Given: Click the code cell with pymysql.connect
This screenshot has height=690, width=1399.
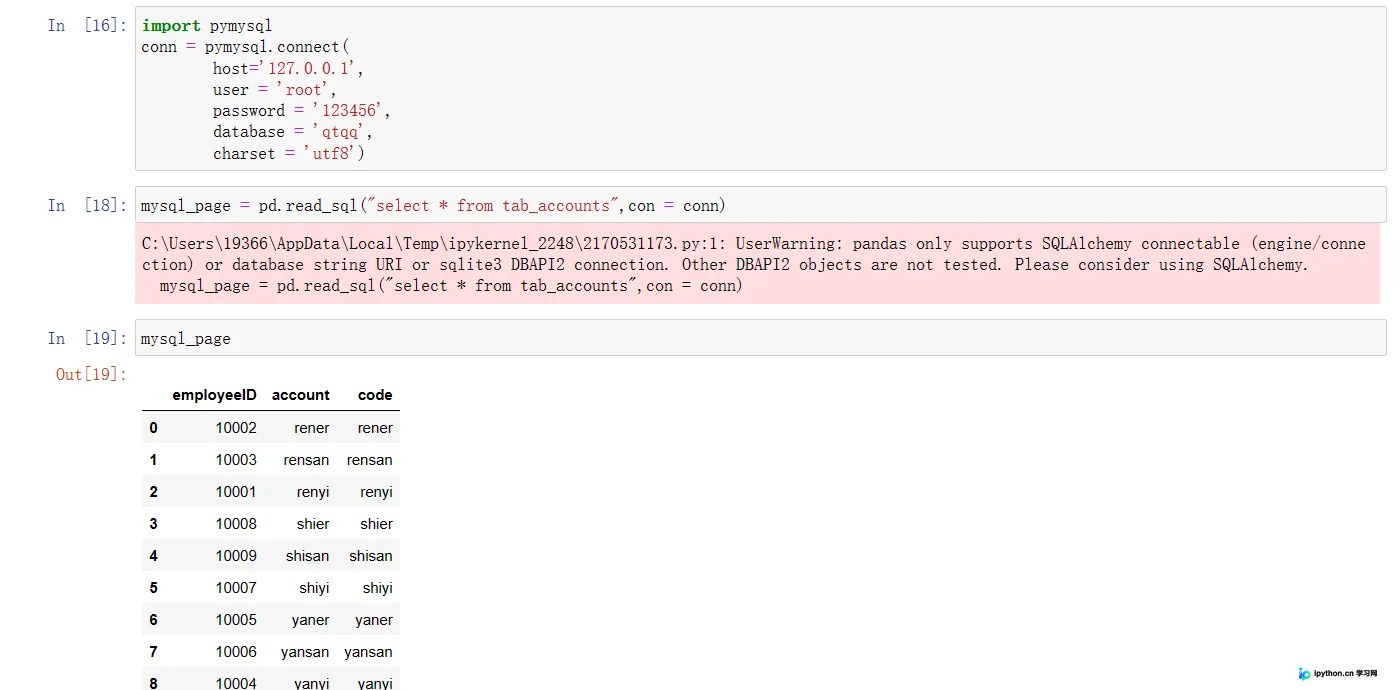Looking at the screenshot, I should (x=760, y=89).
